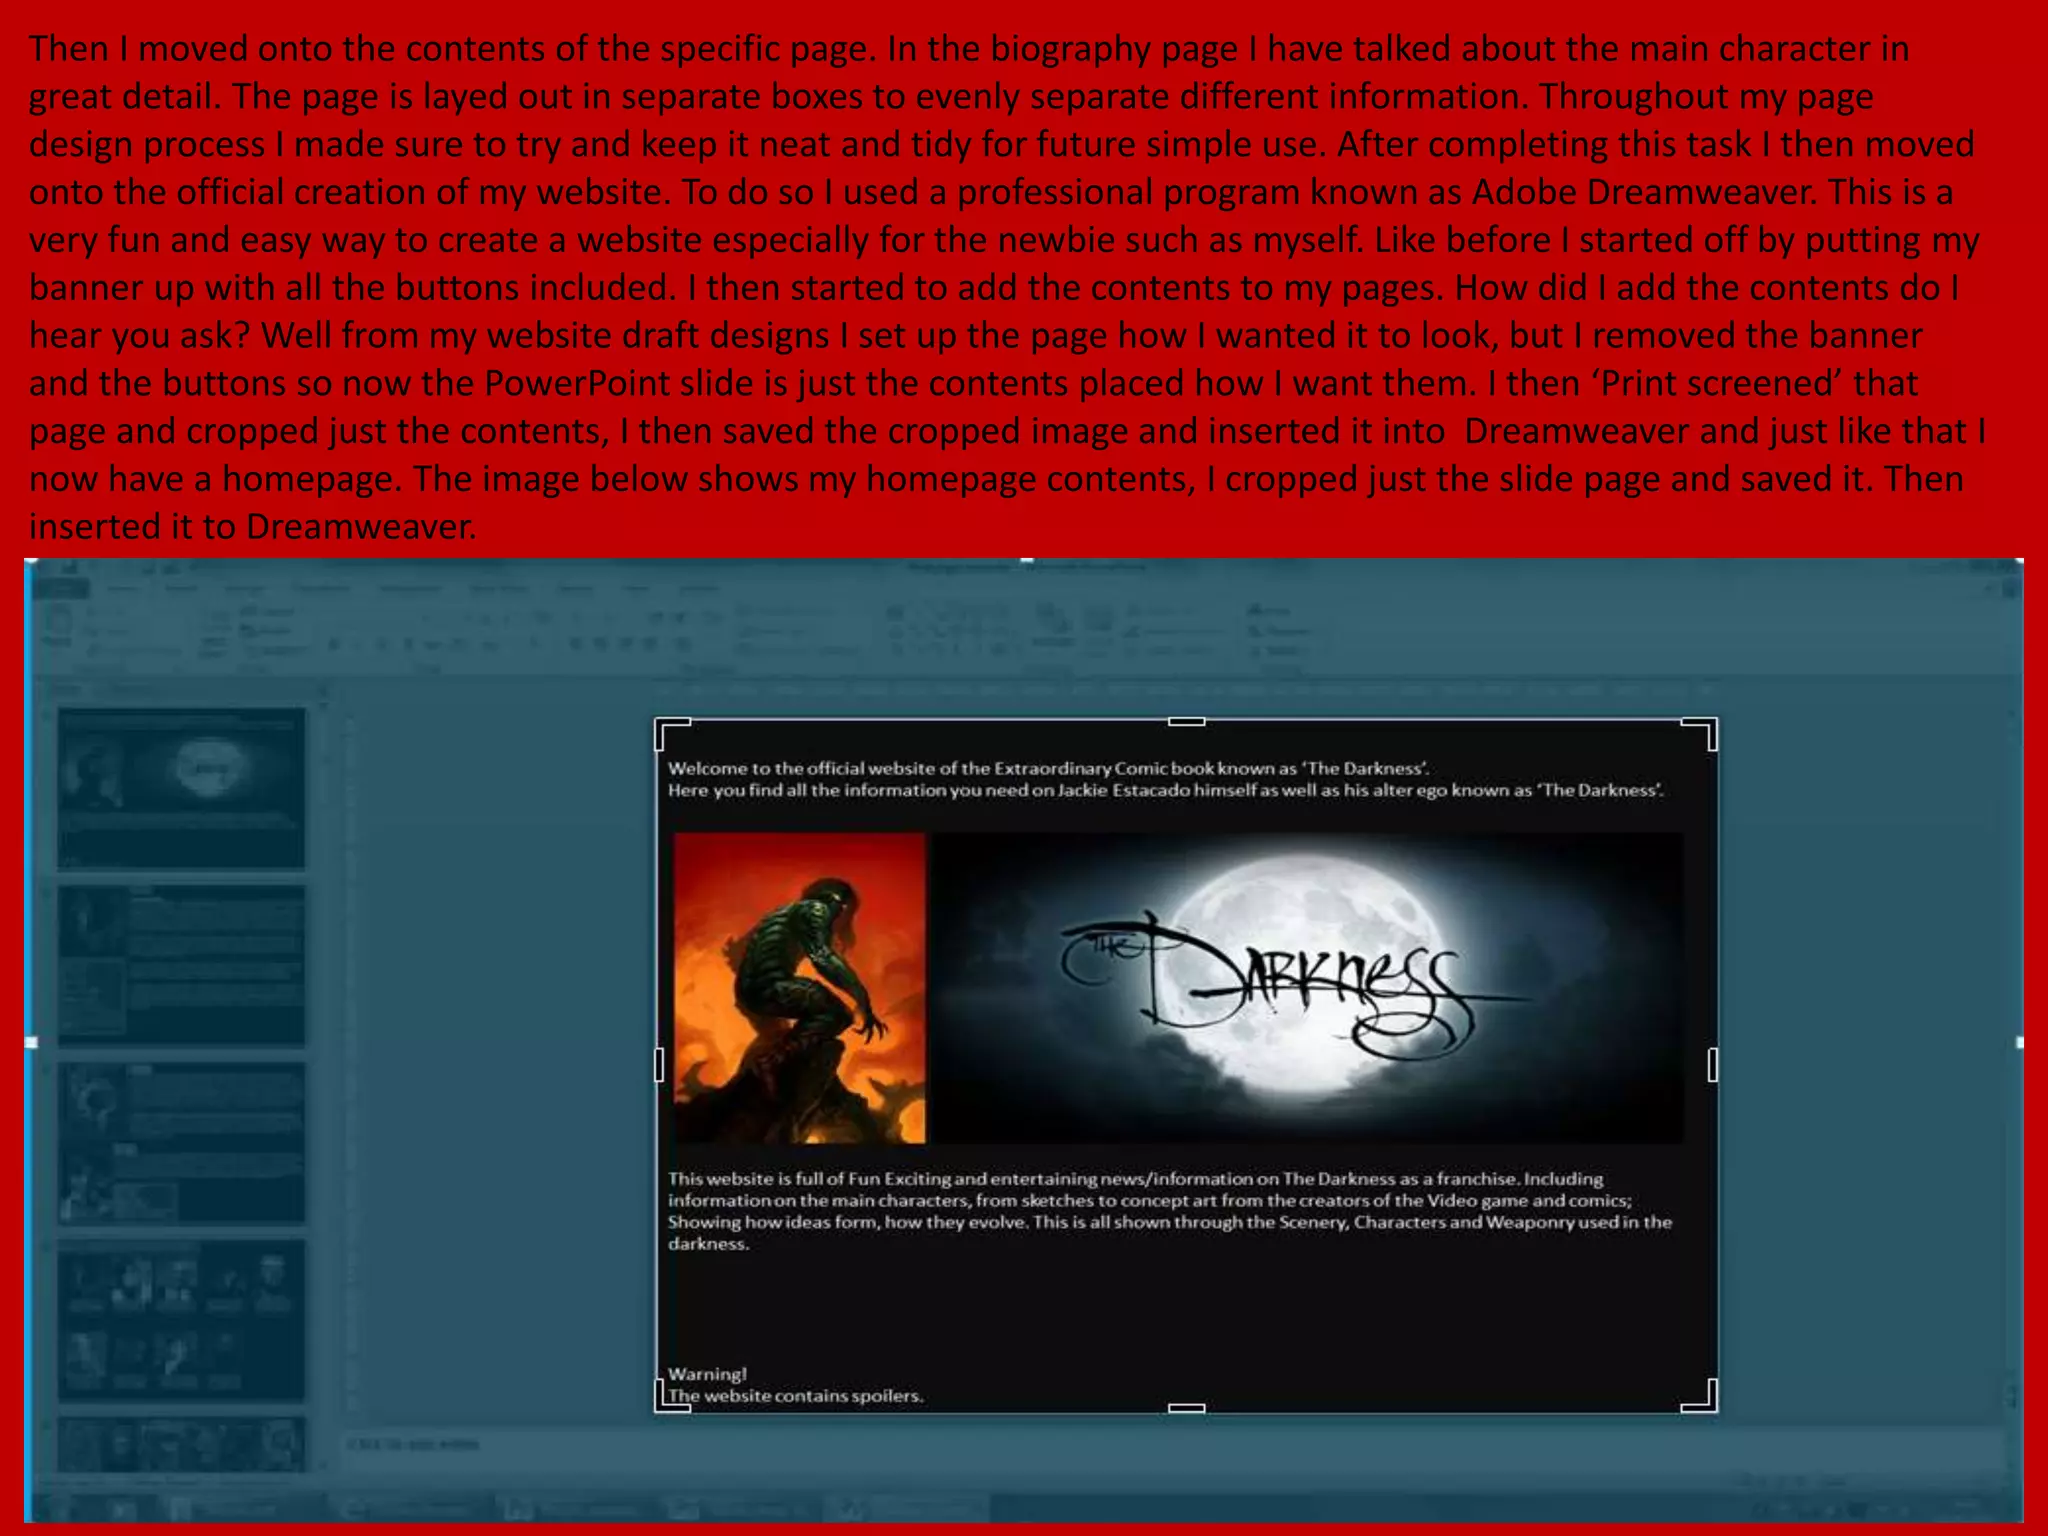Click the moon image with 'The Darkness' logo
The height and width of the screenshot is (1536, 2048).
point(1307,988)
